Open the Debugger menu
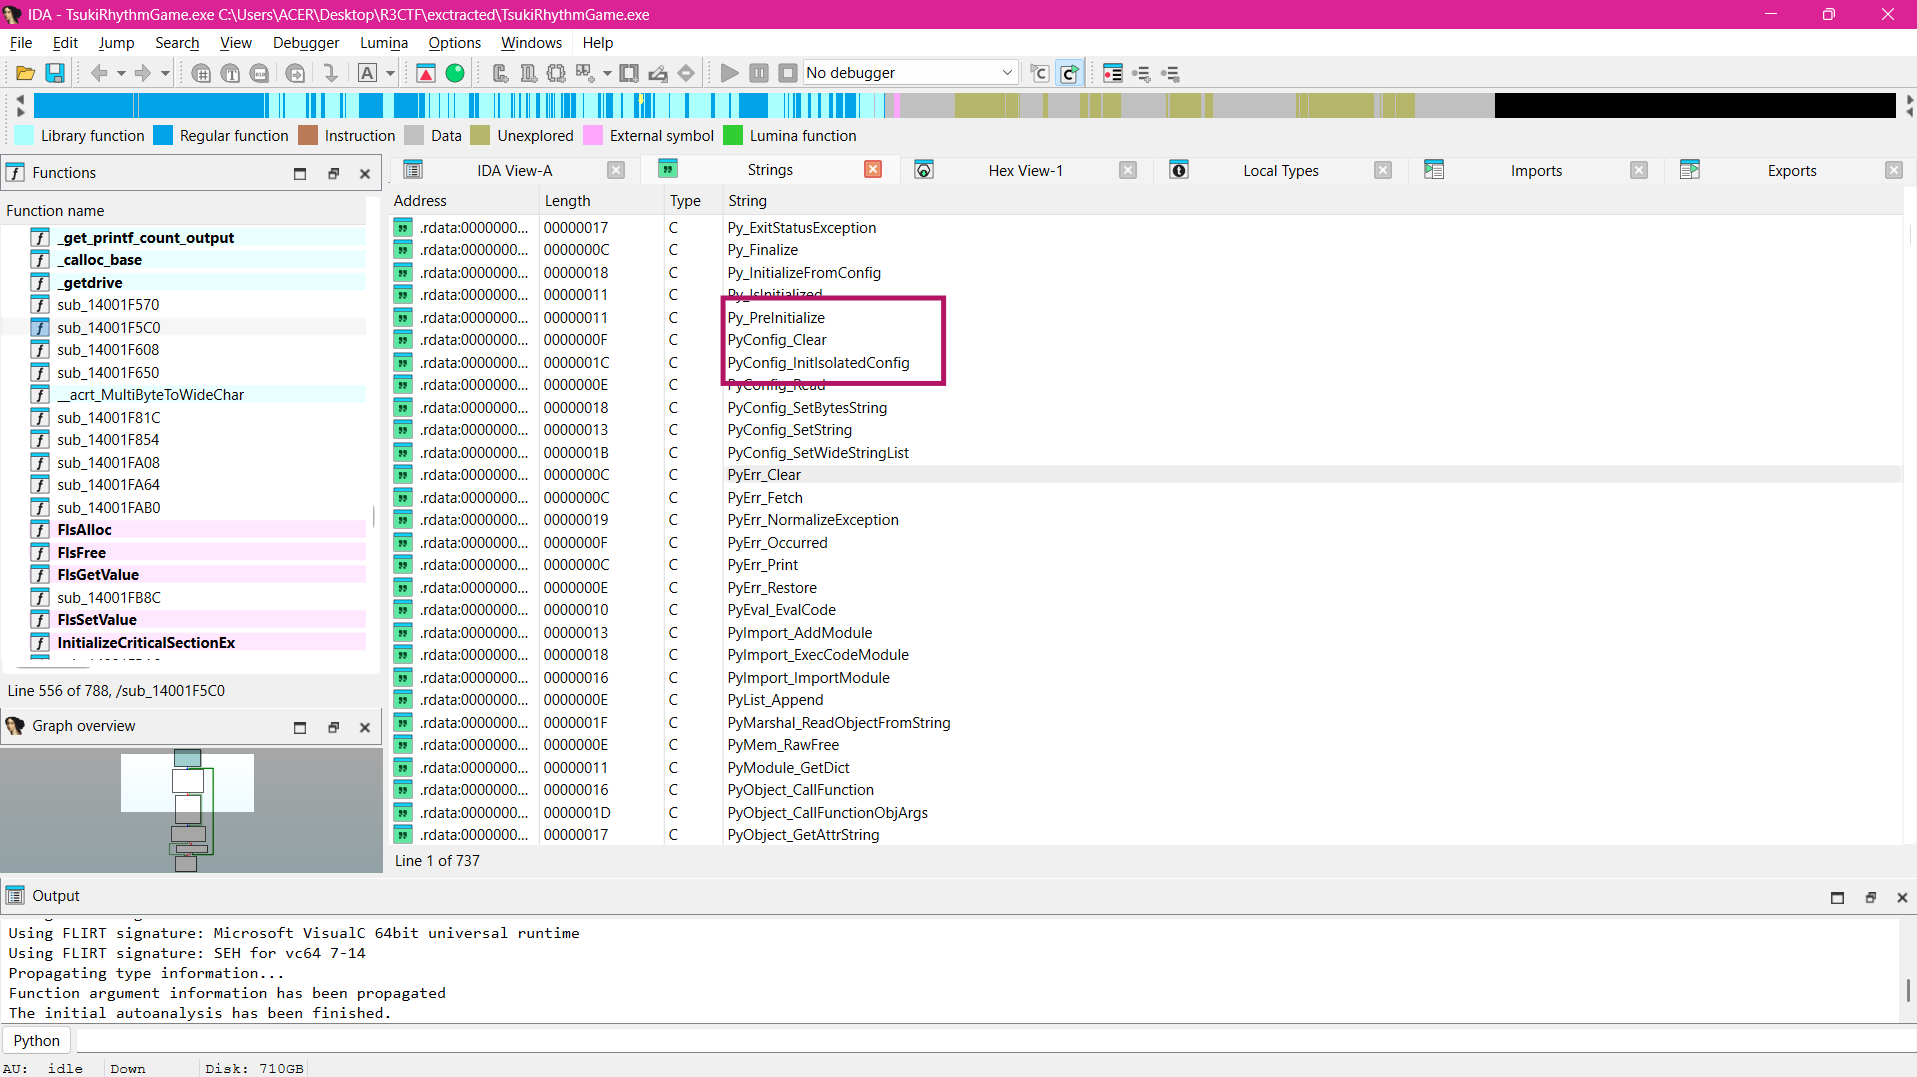1917x1077 pixels. 306,43
